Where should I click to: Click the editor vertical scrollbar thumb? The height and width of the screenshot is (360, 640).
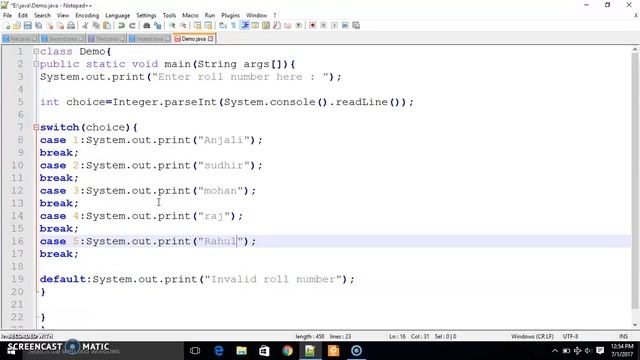point(635,180)
